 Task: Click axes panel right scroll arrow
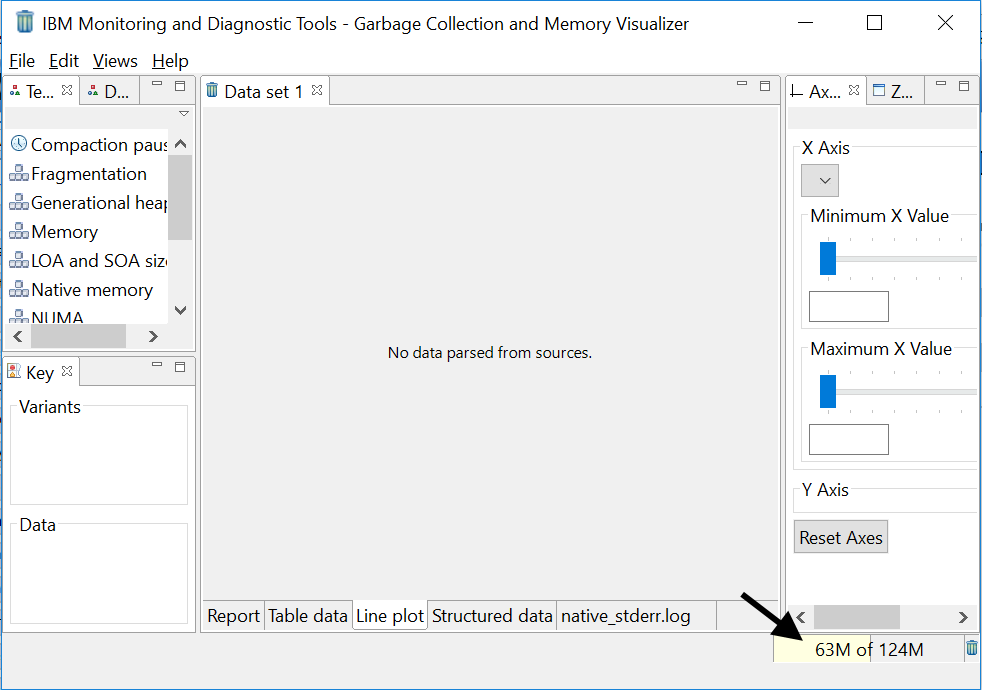pyautogui.click(x=963, y=617)
